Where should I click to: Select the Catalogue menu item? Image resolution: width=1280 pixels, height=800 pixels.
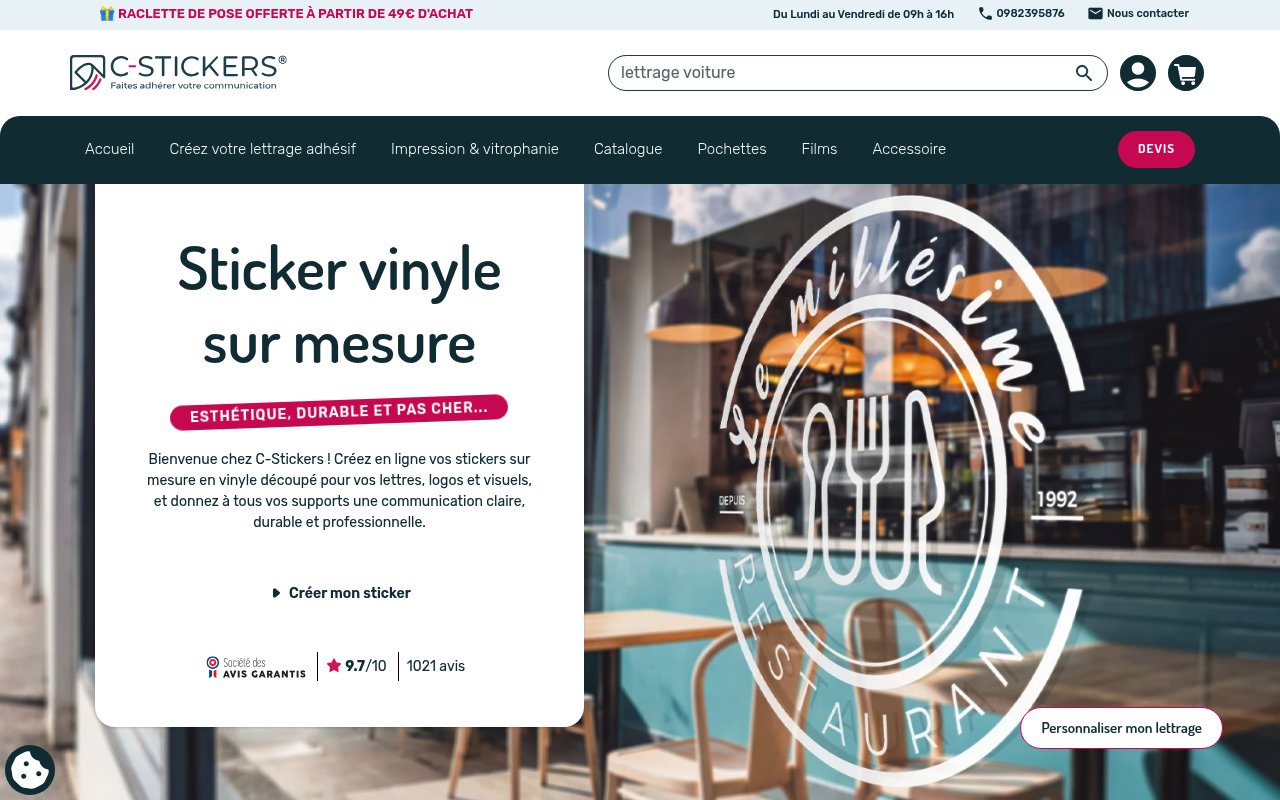628,149
